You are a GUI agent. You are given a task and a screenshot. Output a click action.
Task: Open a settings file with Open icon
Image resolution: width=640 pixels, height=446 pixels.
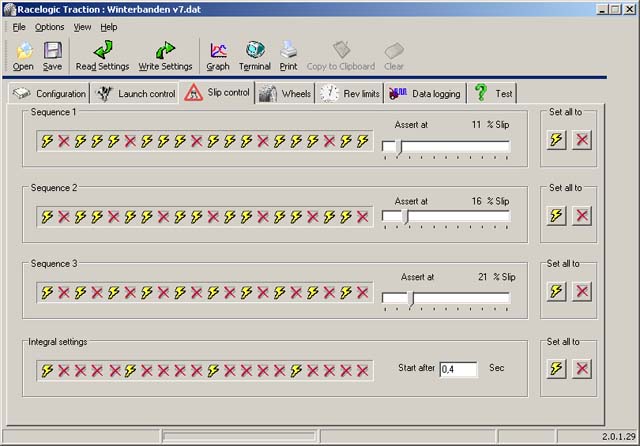tap(23, 55)
